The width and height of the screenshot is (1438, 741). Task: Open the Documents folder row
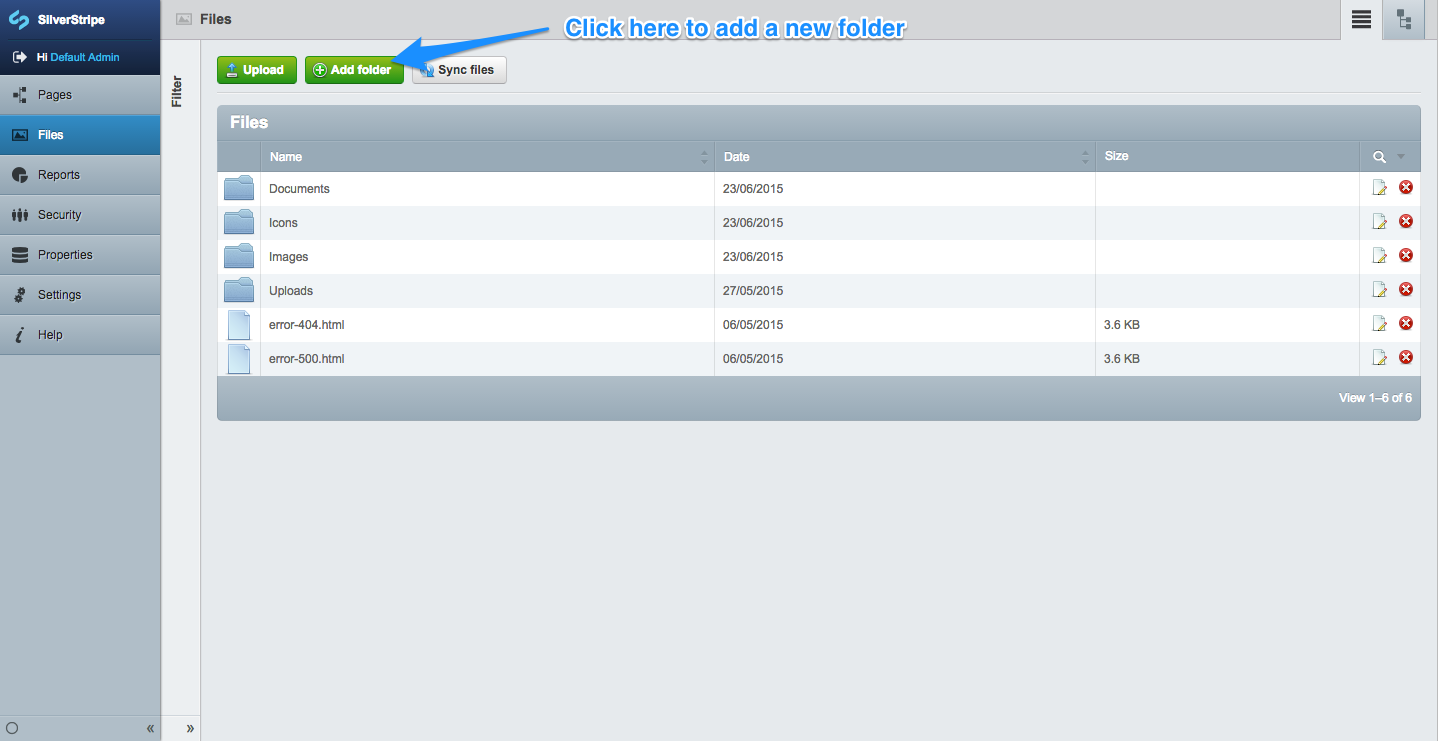299,188
